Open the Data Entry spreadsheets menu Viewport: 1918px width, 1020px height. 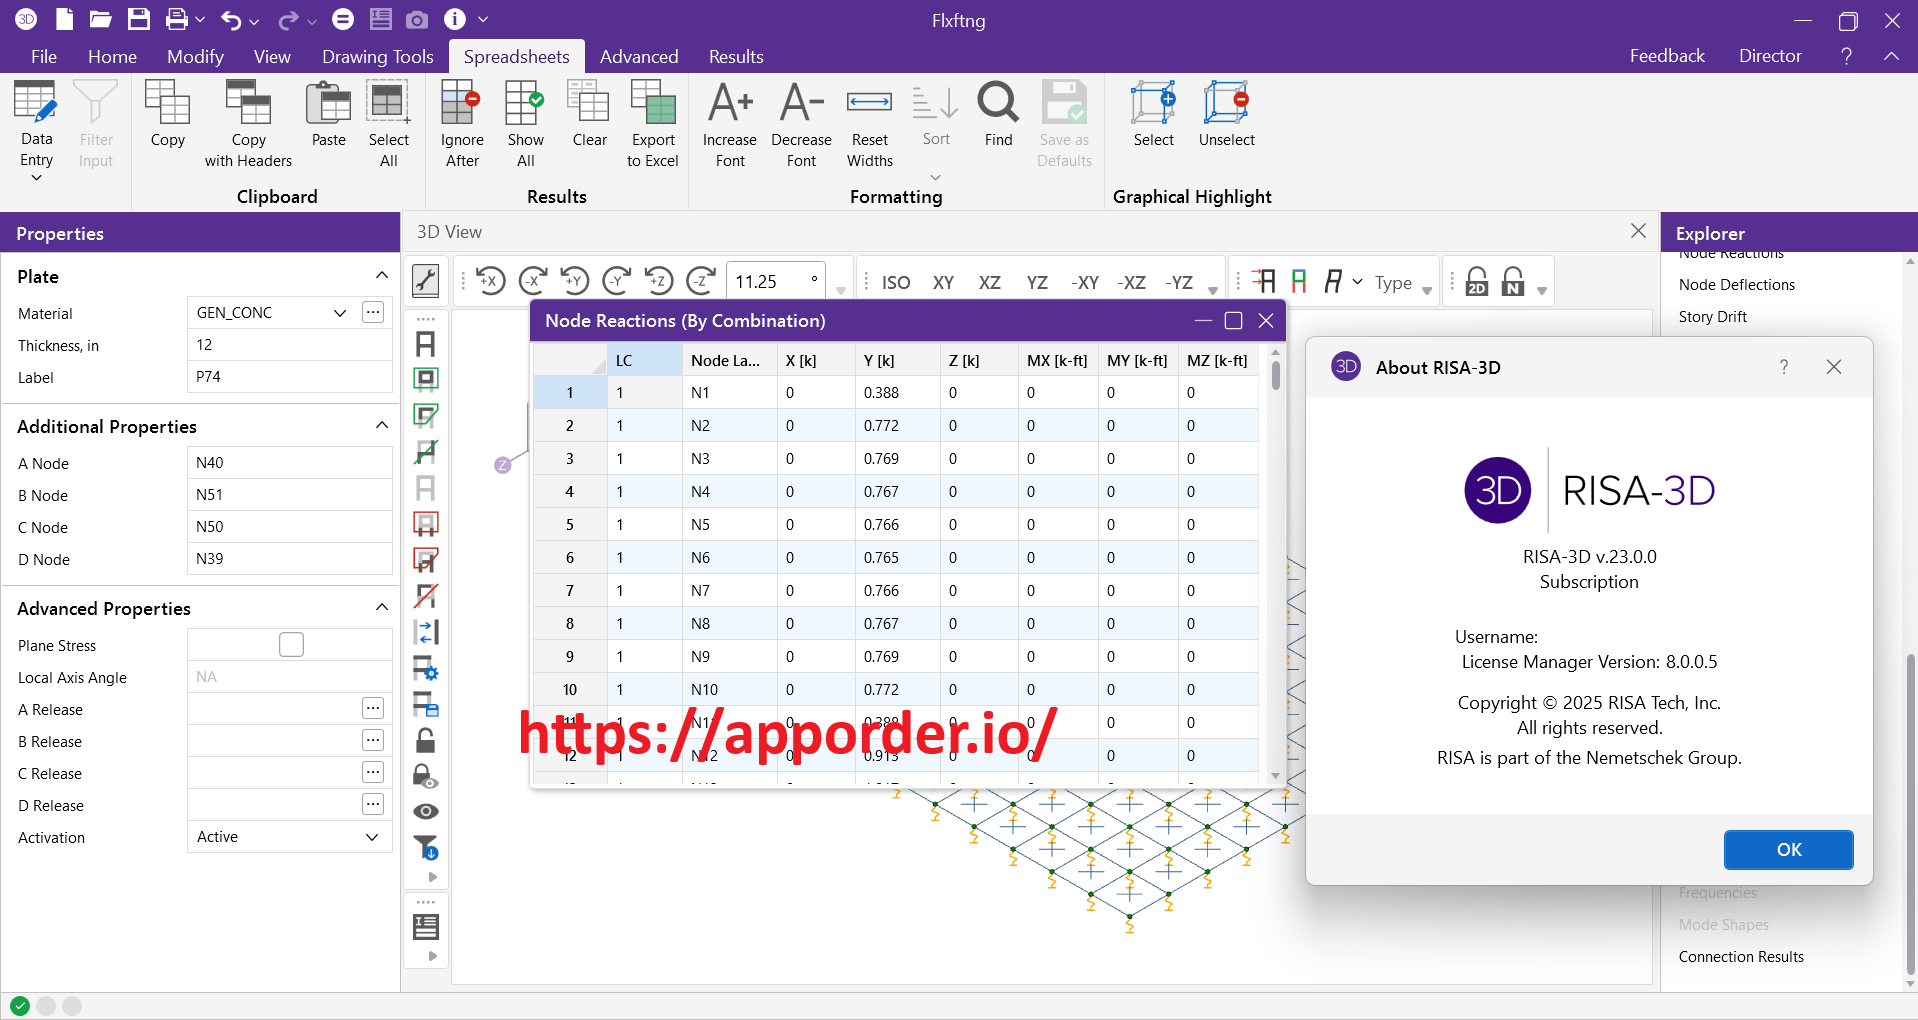(x=36, y=130)
